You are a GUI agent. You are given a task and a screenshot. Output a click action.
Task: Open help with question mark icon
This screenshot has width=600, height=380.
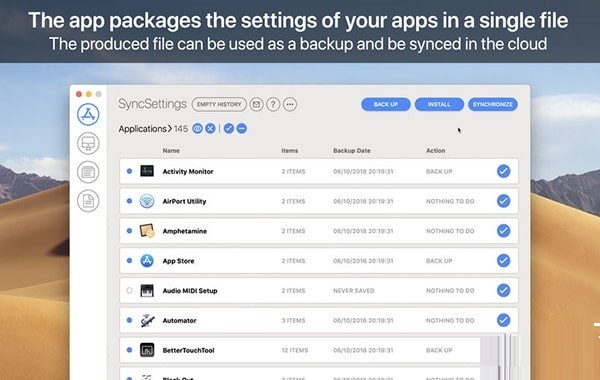click(273, 104)
